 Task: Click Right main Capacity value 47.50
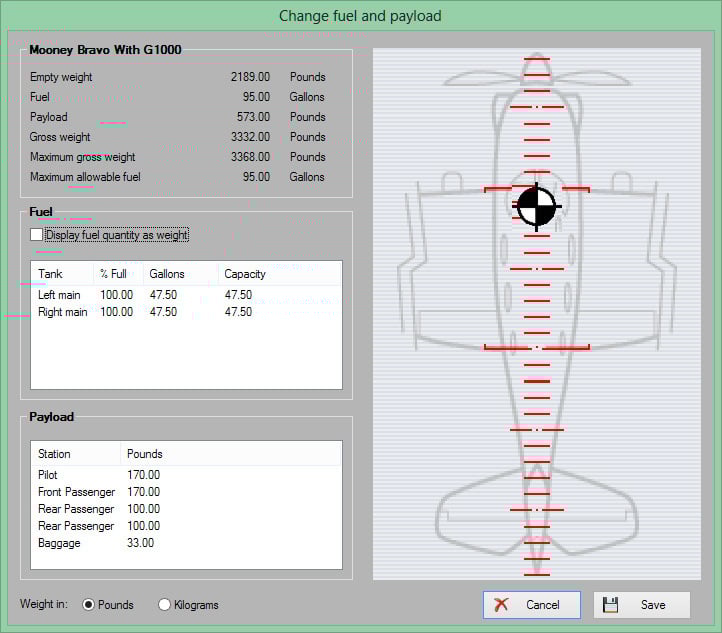coord(238,312)
